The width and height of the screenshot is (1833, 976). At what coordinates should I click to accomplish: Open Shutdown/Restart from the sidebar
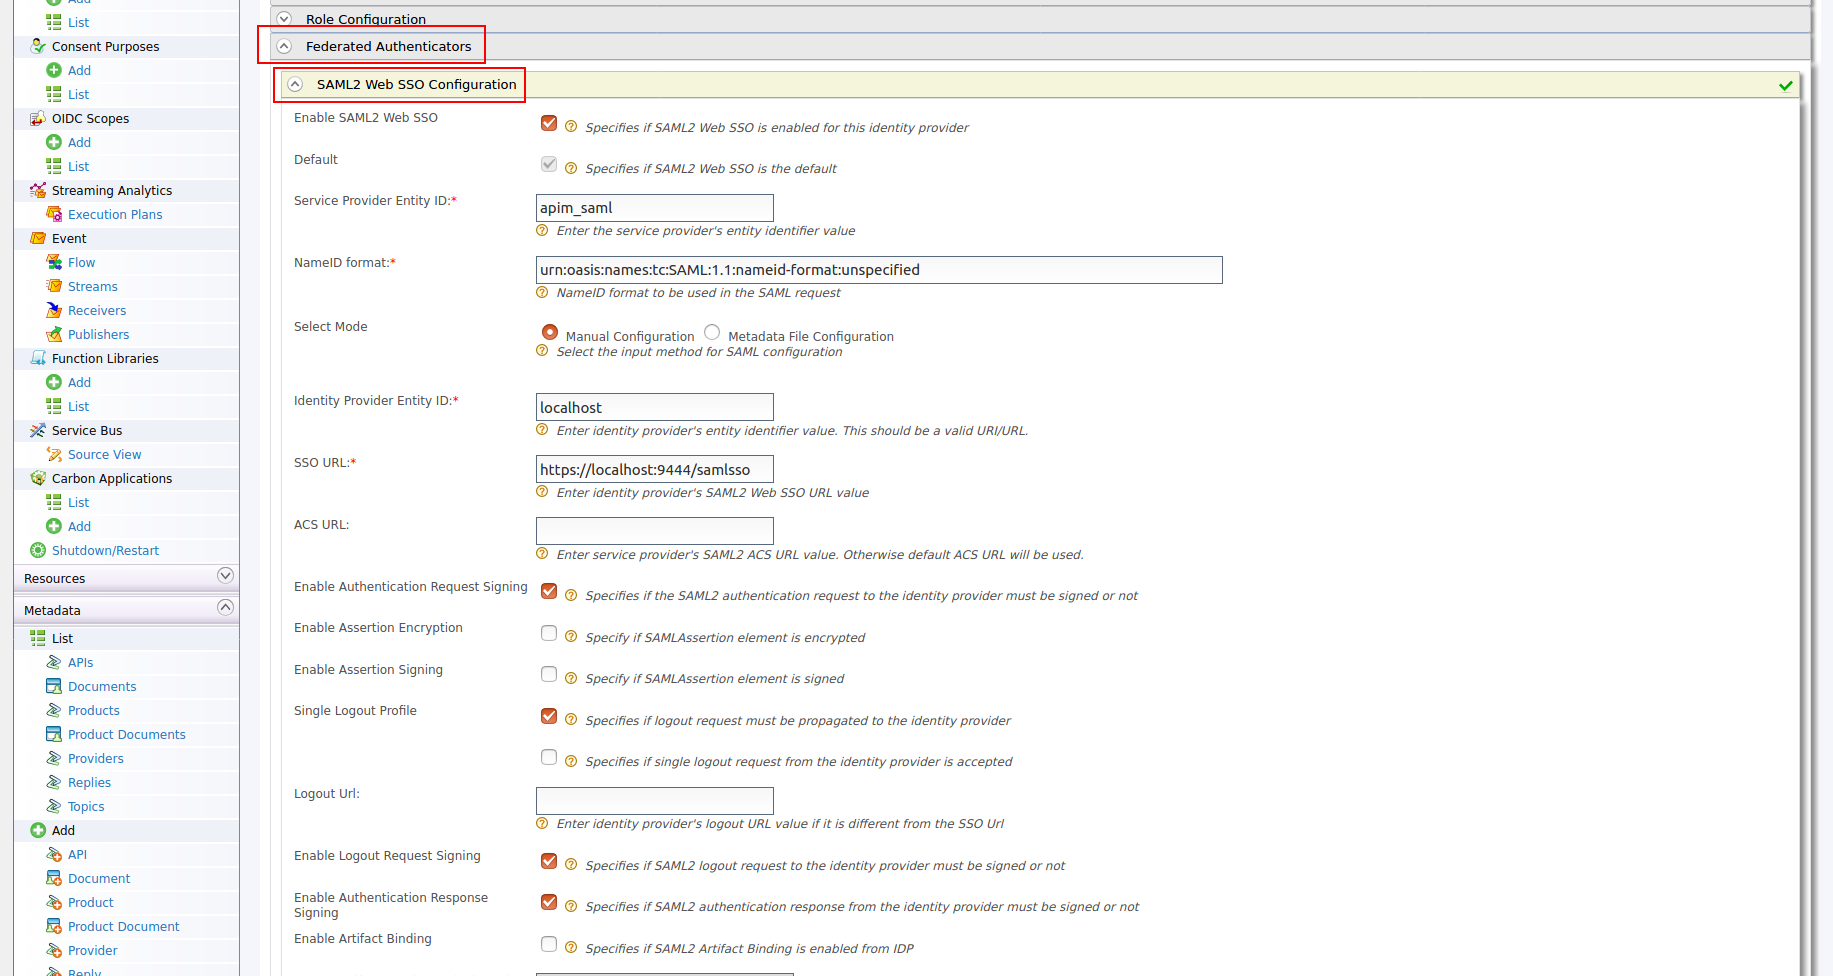click(x=104, y=550)
